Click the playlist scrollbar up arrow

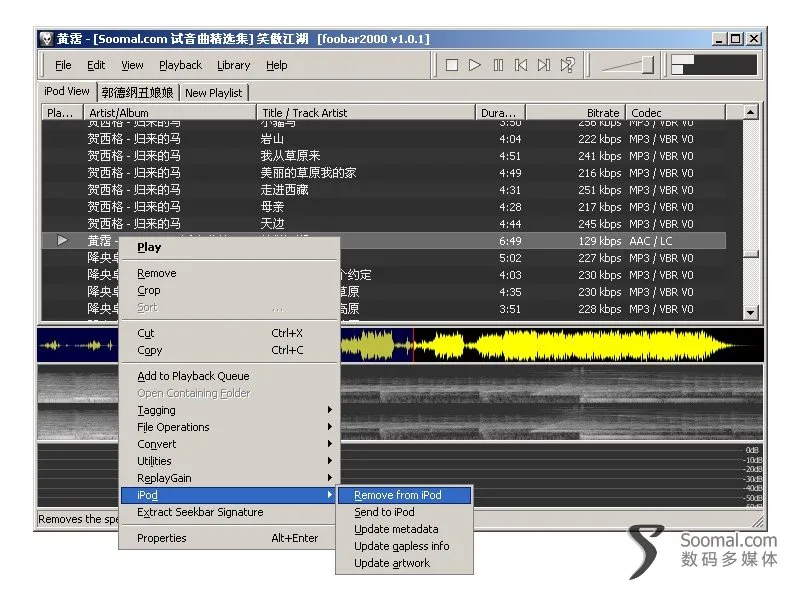[751, 112]
